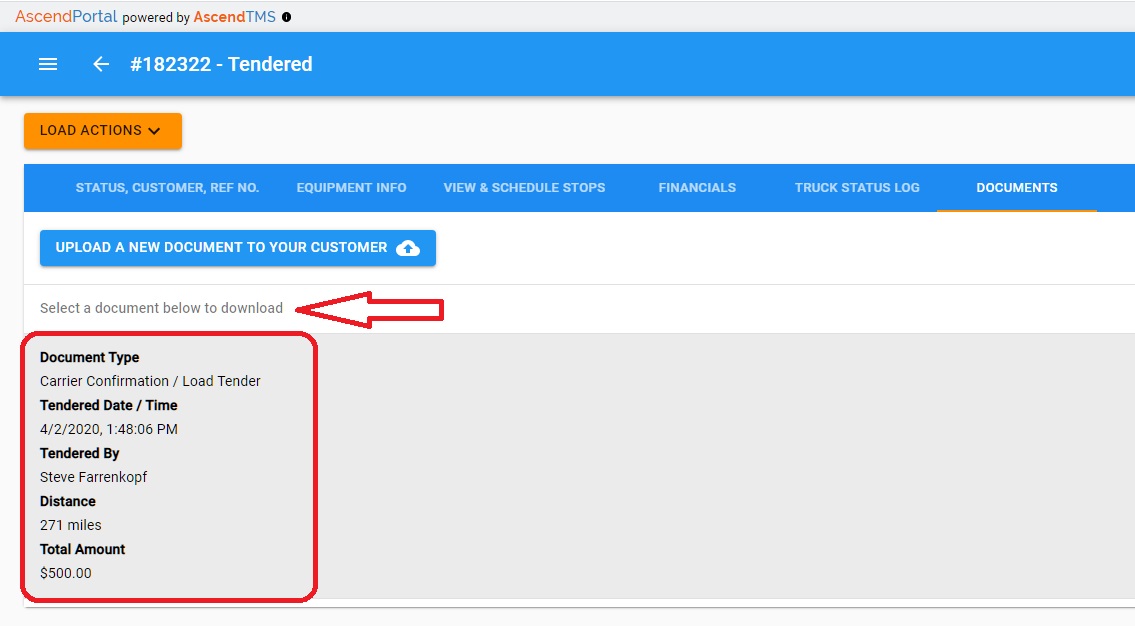Click the $500.00 total amount
The height and width of the screenshot is (626, 1135).
coord(66,573)
